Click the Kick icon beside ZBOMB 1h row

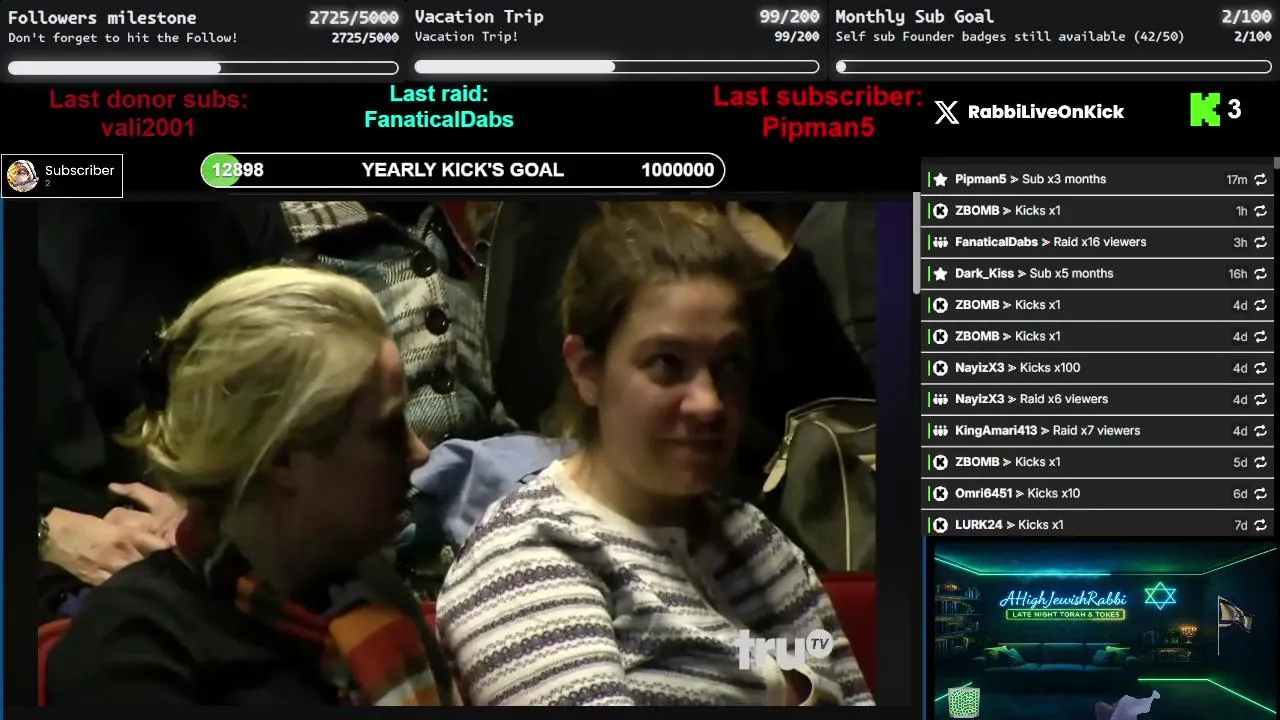coord(940,211)
